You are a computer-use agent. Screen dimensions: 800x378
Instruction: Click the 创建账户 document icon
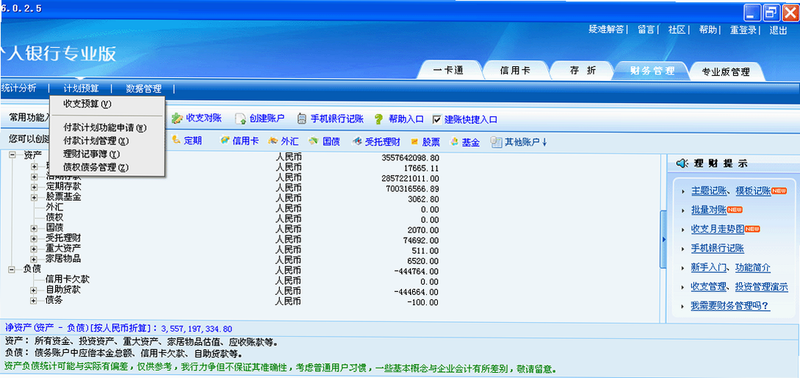(x=241, y=119)
